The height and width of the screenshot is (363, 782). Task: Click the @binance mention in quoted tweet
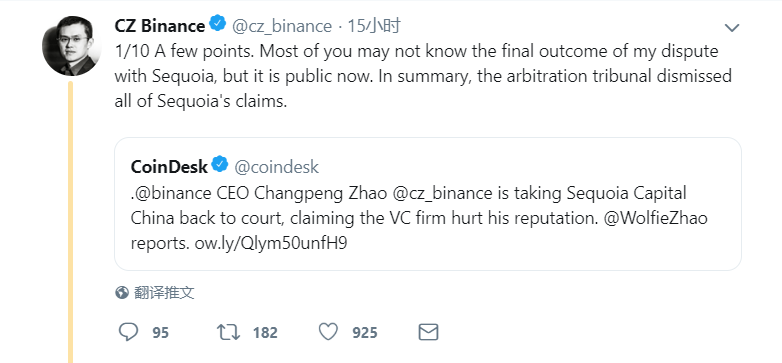tap(173, 192)
